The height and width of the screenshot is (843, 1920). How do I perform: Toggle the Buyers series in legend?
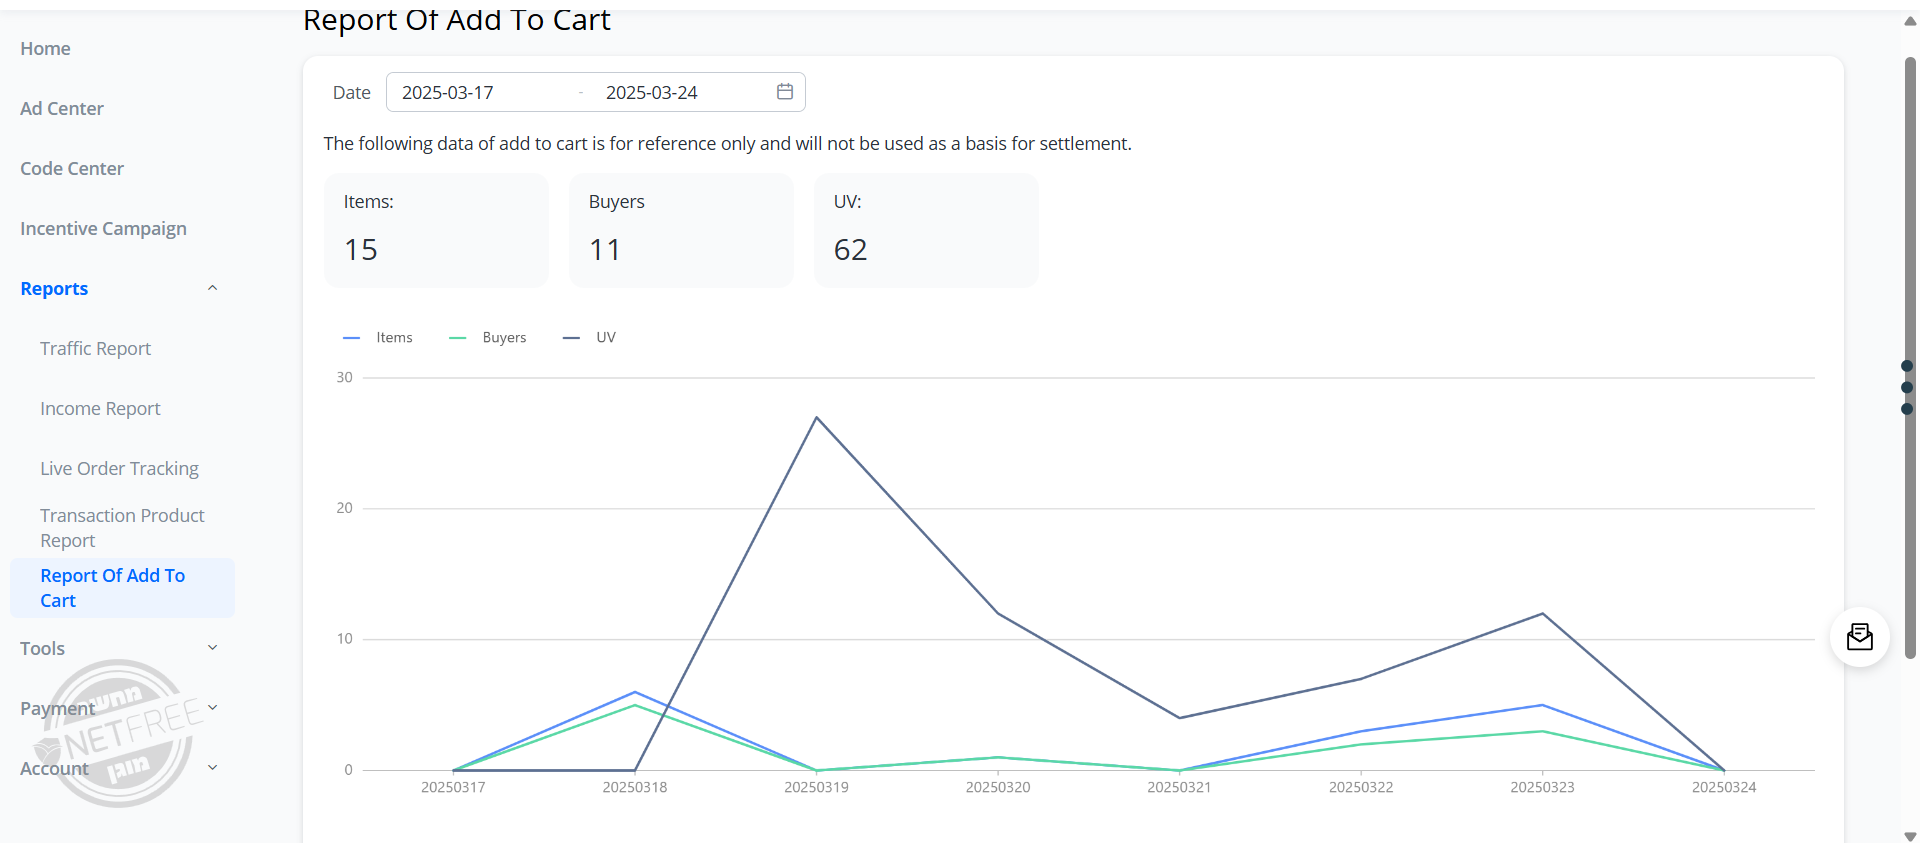488,338
